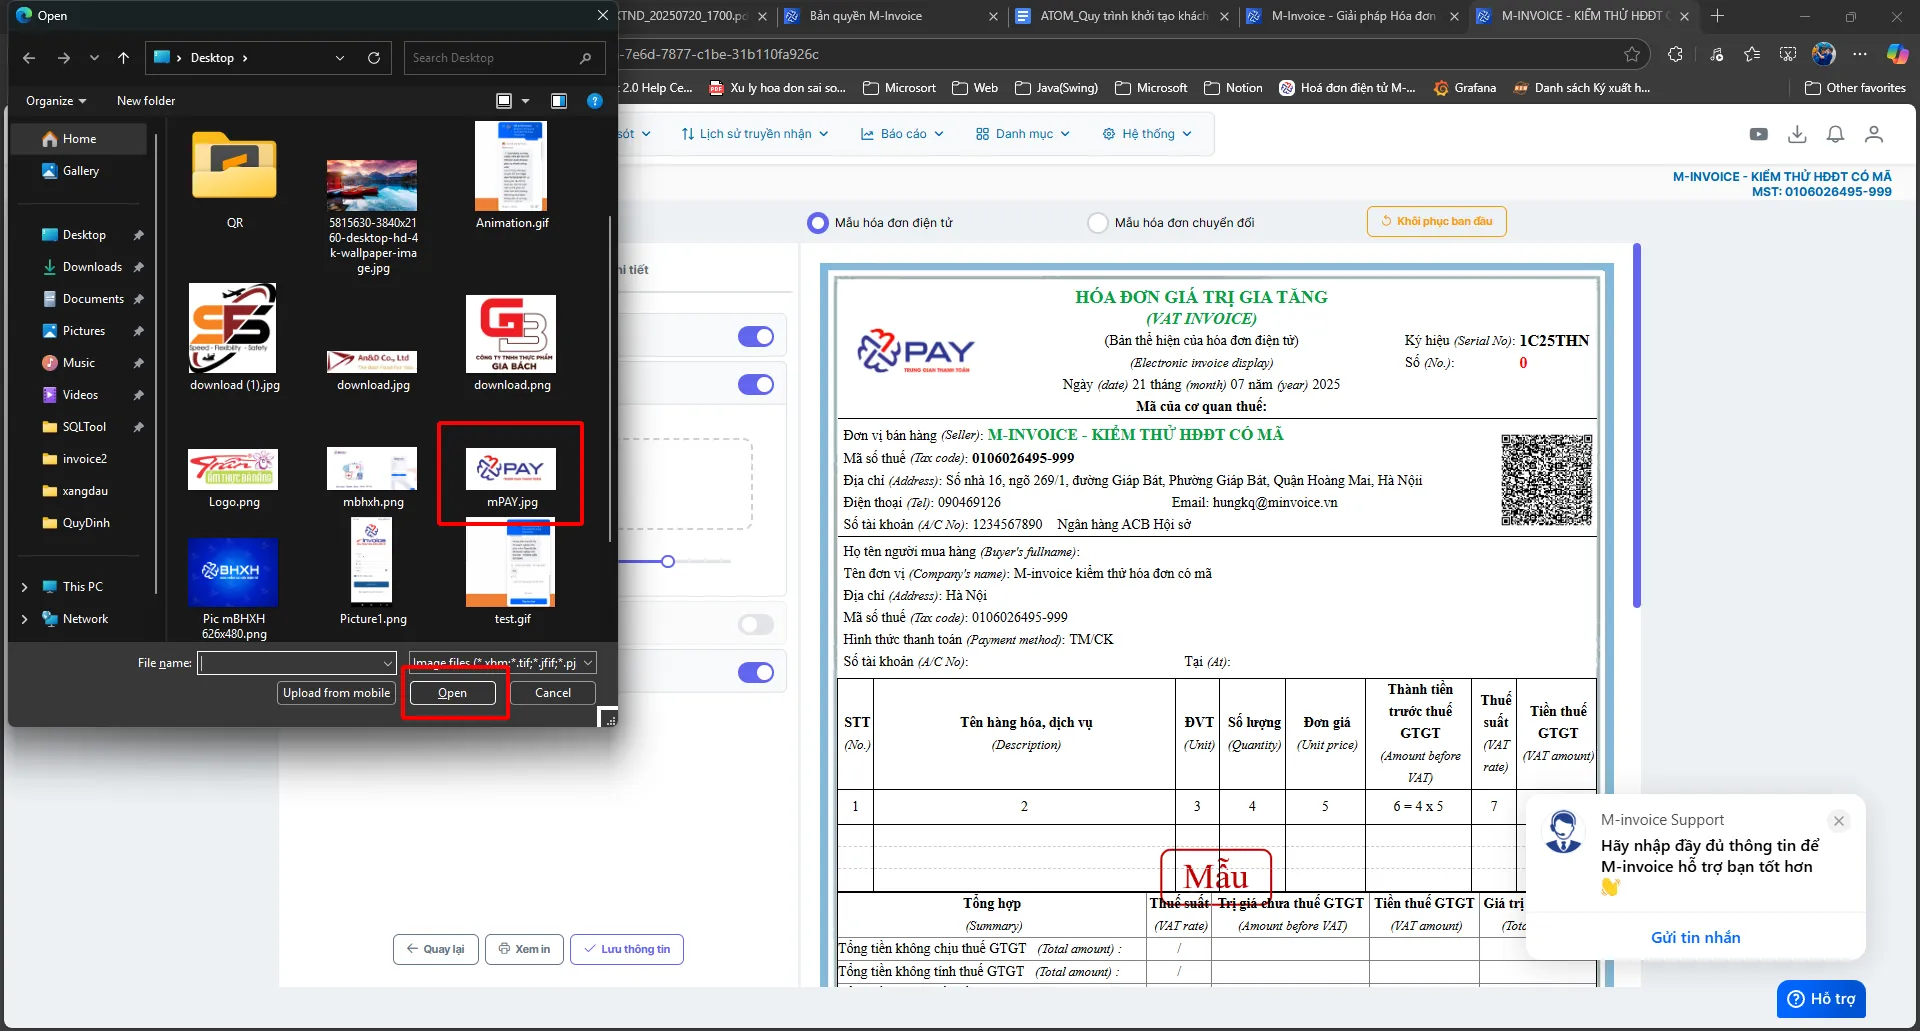
Task: Open the video tutorial icon in M-Invoice
Action: click(x=1759, y=134)
